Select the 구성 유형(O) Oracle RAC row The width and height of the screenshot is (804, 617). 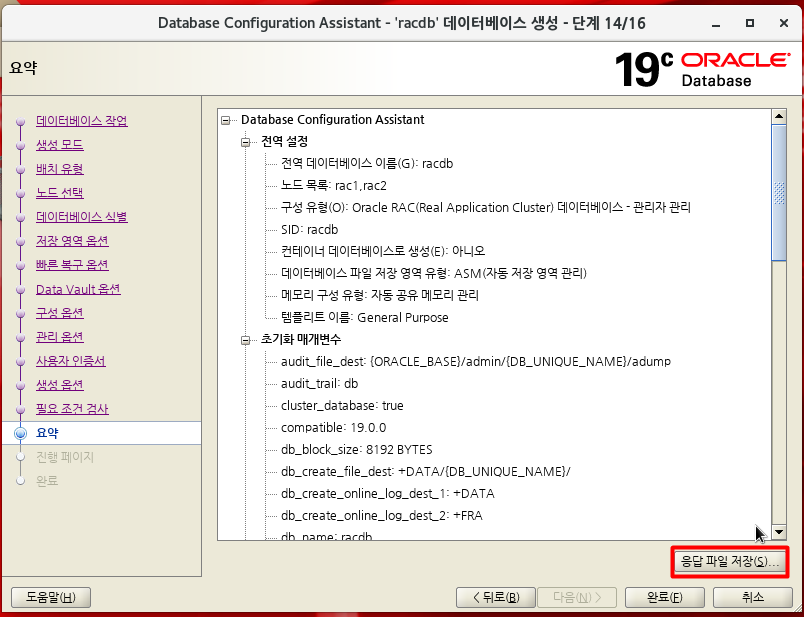486,208
